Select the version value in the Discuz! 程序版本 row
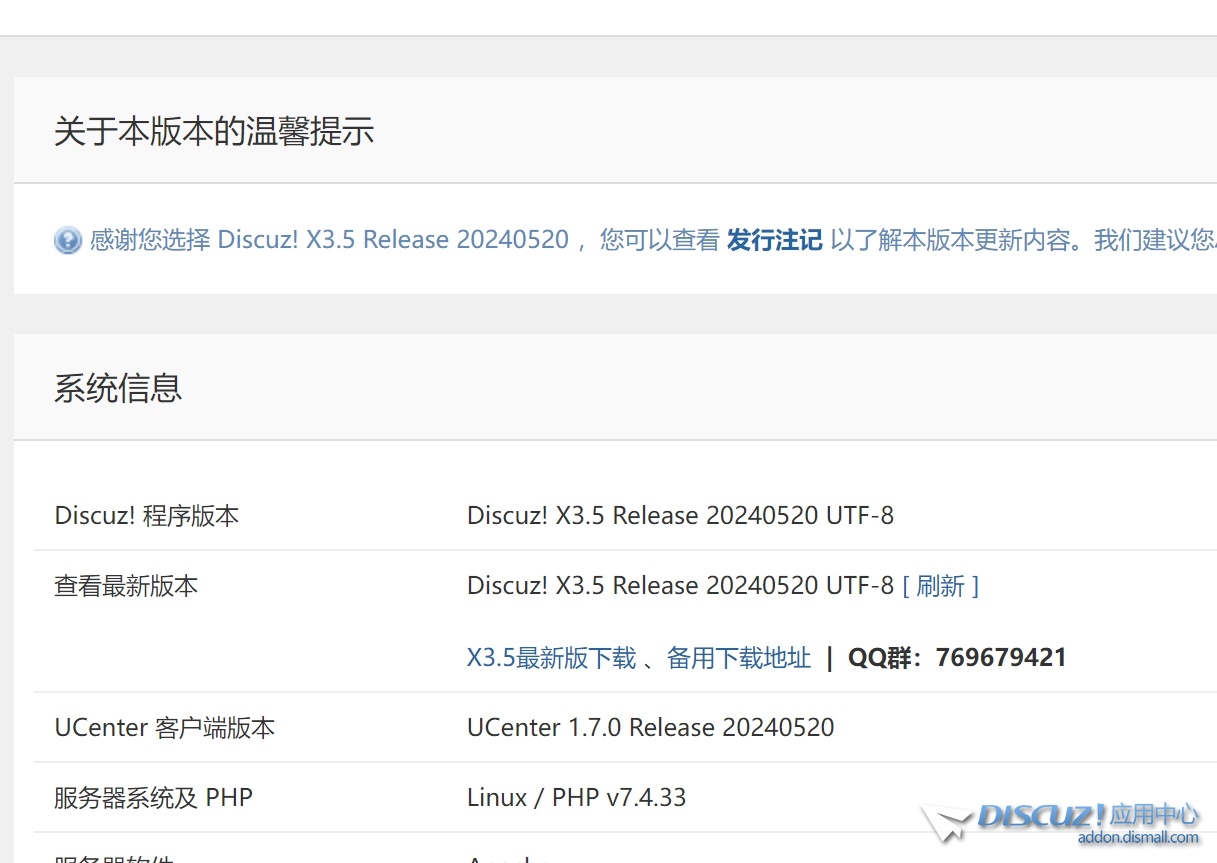Screen dimensions: 1217x863 point(680,516)
